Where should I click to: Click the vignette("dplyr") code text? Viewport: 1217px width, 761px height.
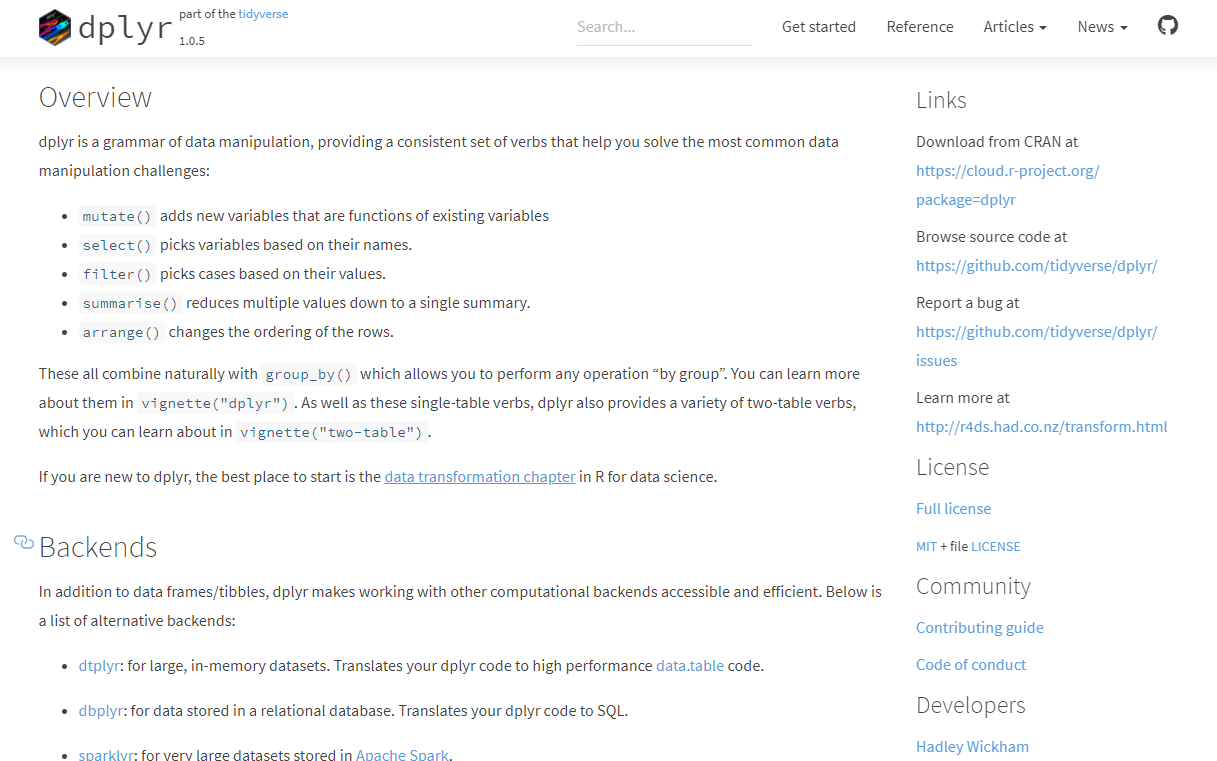(x=214, y=403)
